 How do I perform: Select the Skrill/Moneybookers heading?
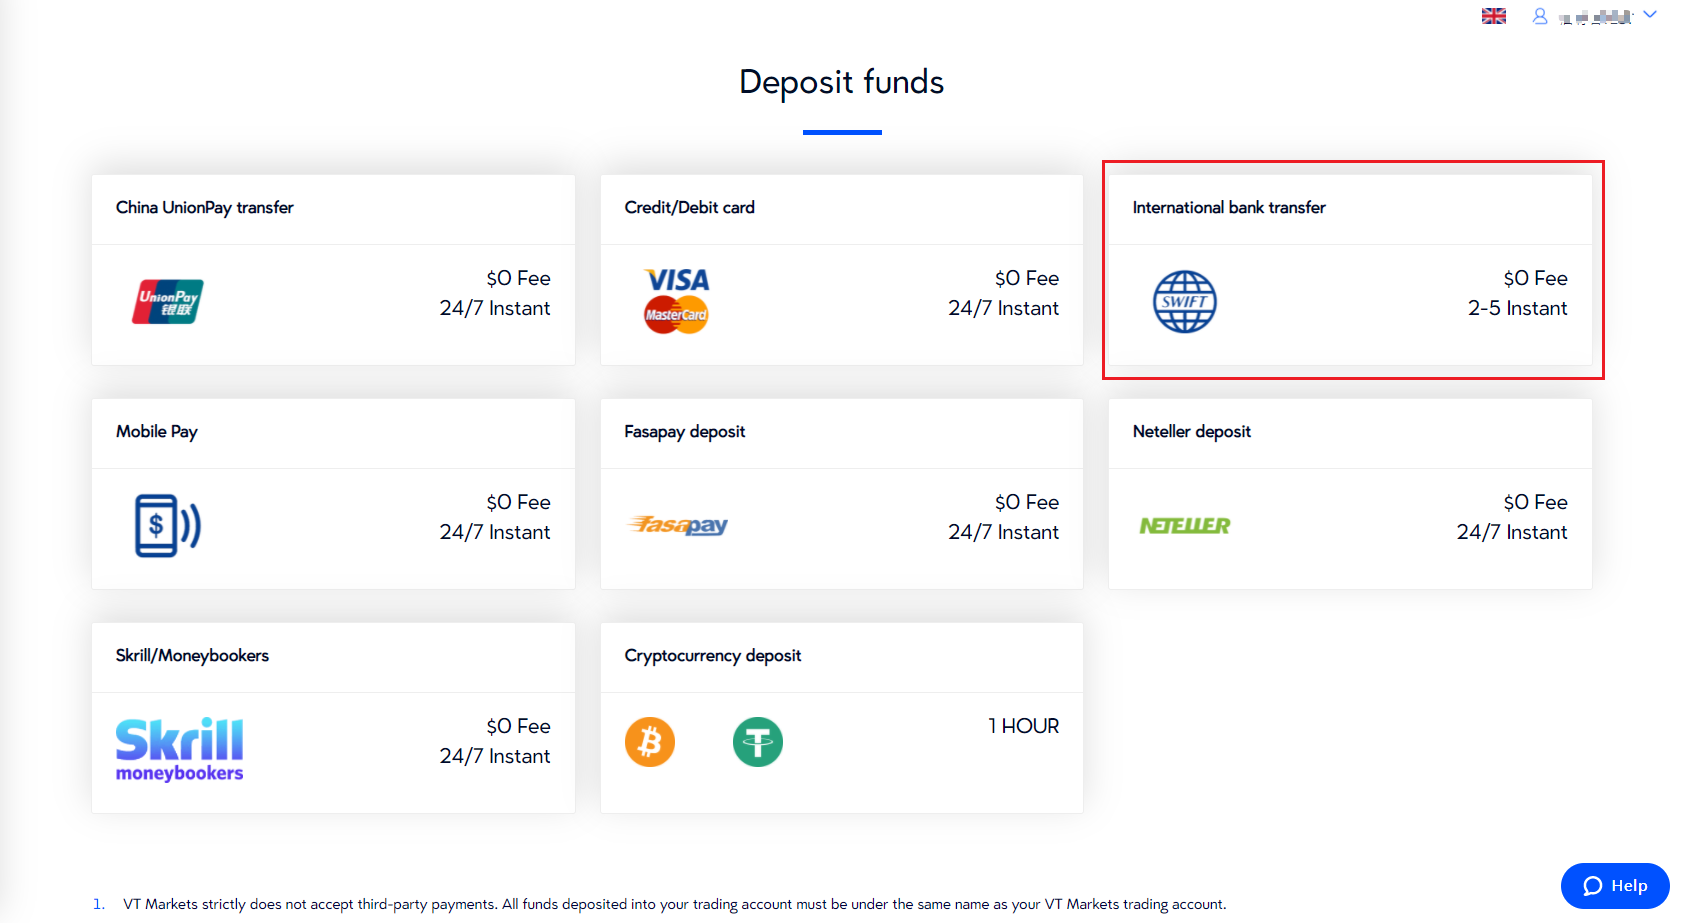pos(192,655)
